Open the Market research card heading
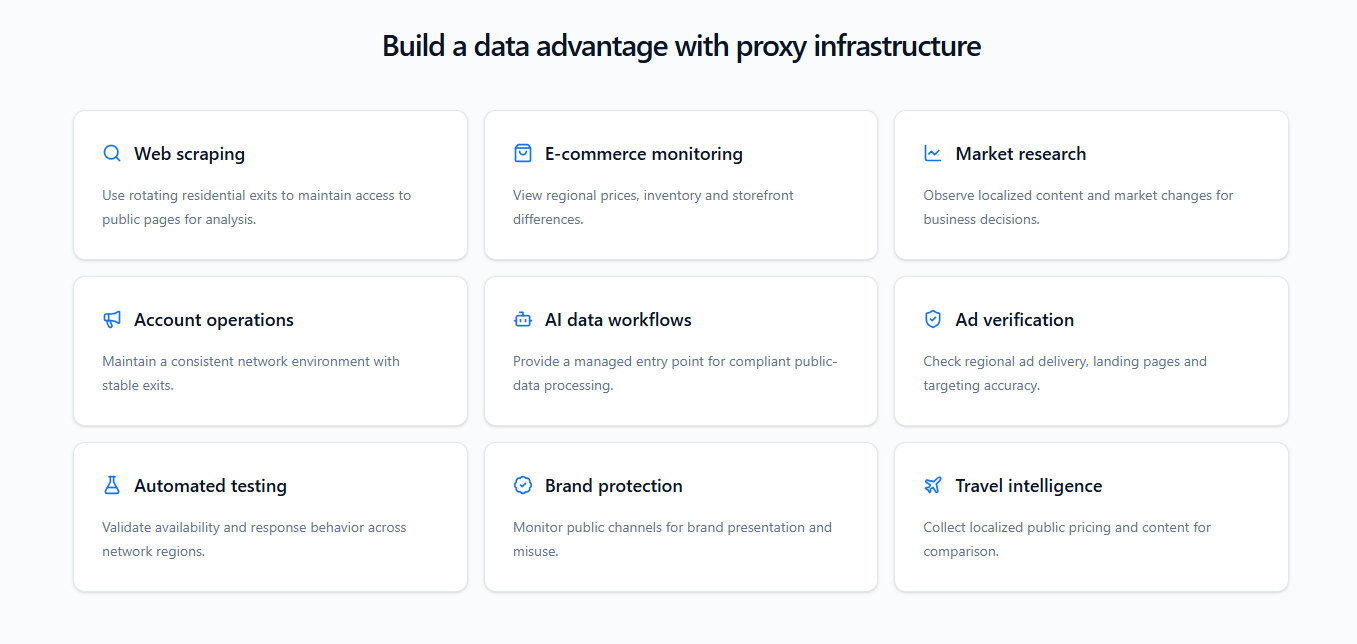 [x=1020, y=154]
